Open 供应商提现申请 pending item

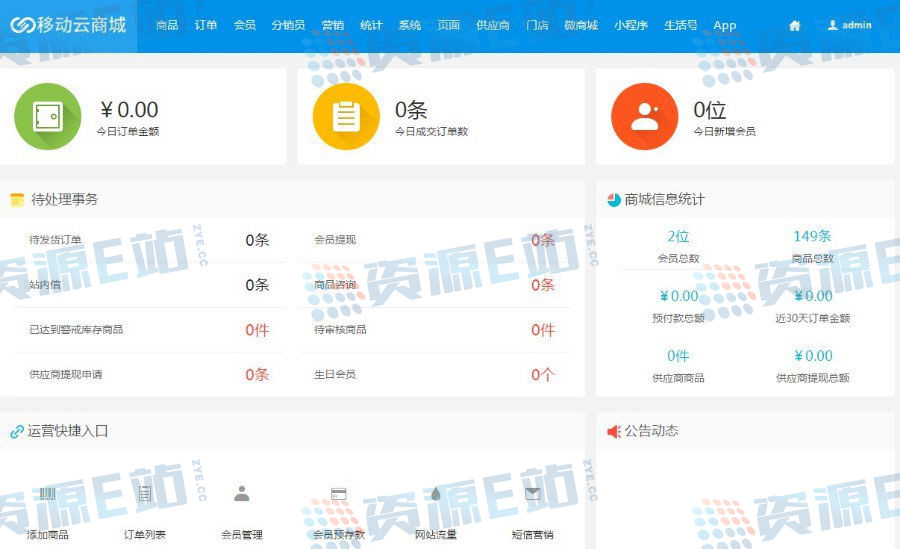[66, 374]
